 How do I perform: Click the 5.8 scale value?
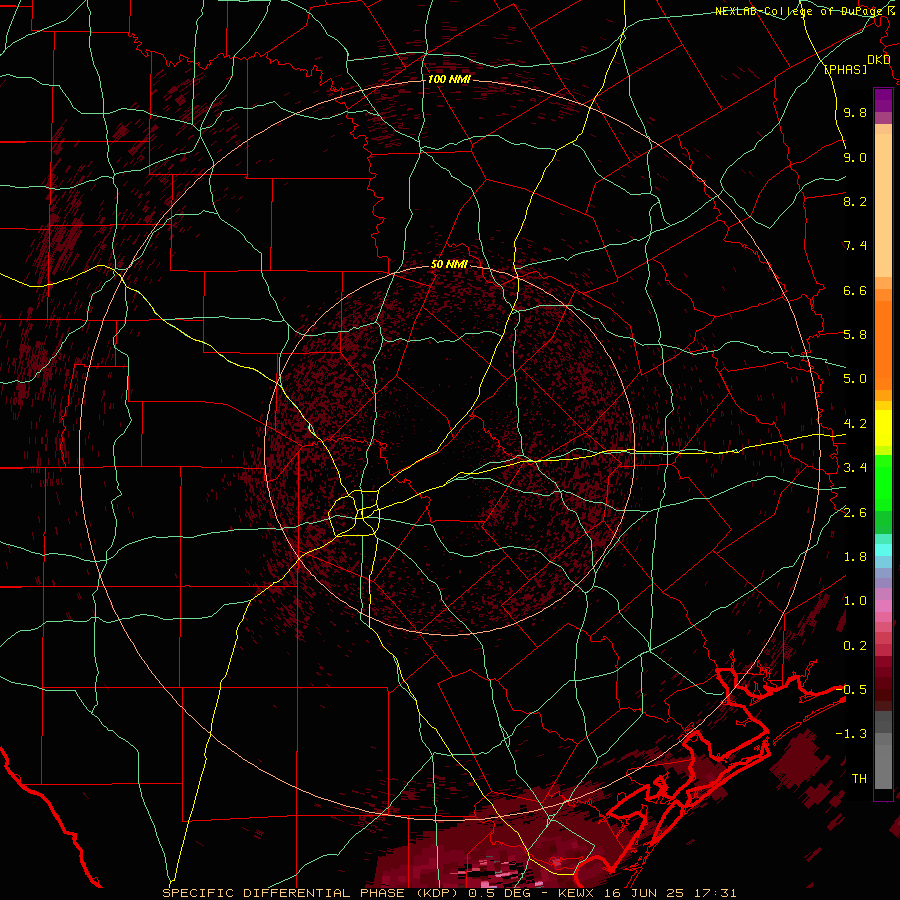click(x=855, y=335)
